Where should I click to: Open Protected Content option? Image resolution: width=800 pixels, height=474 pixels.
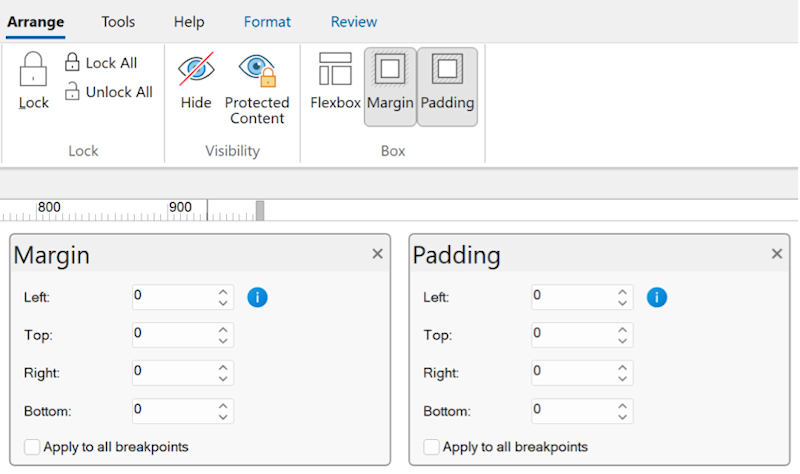click(x=257, y=71)
